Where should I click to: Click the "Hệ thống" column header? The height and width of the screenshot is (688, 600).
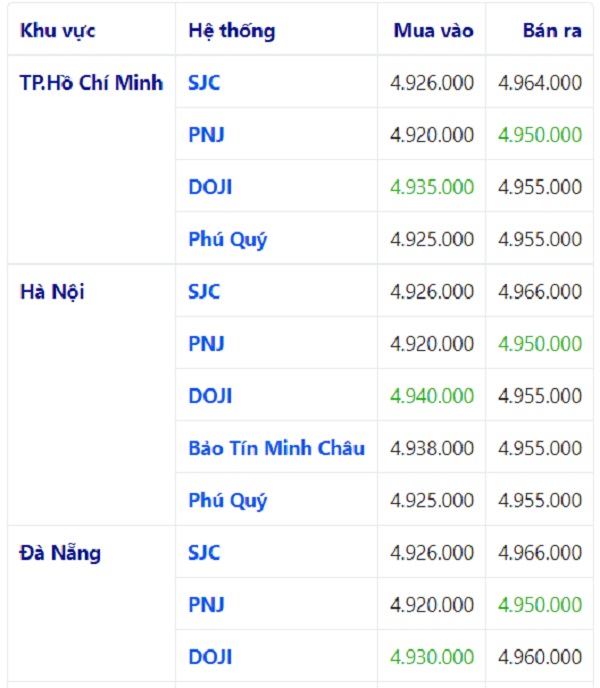tap(231, 30)
